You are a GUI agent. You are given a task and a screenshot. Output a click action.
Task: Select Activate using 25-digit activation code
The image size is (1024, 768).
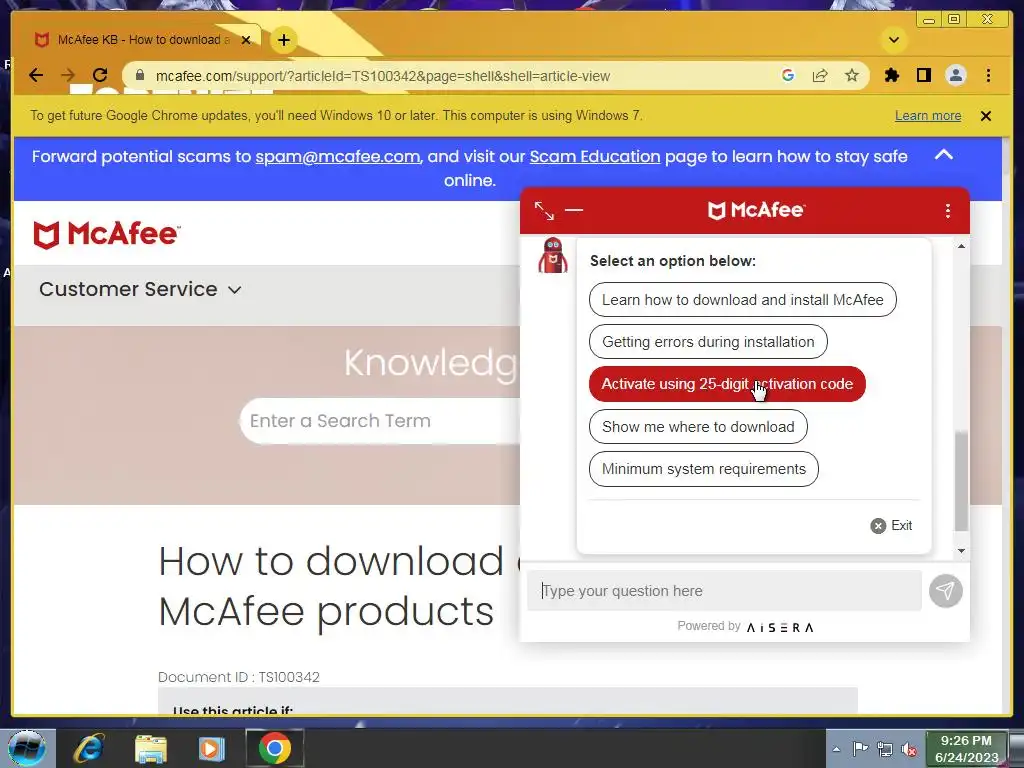coord(727,384)
